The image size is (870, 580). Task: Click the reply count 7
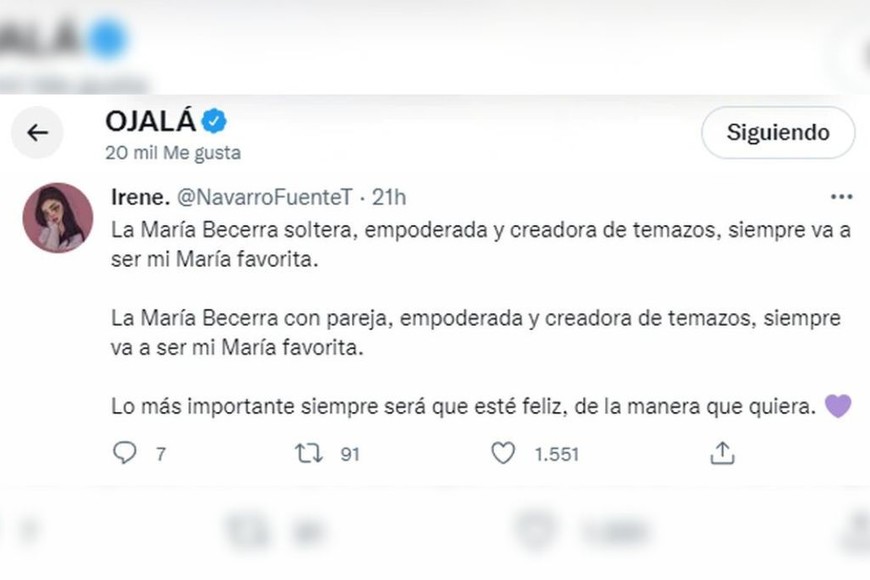[161, 454]
